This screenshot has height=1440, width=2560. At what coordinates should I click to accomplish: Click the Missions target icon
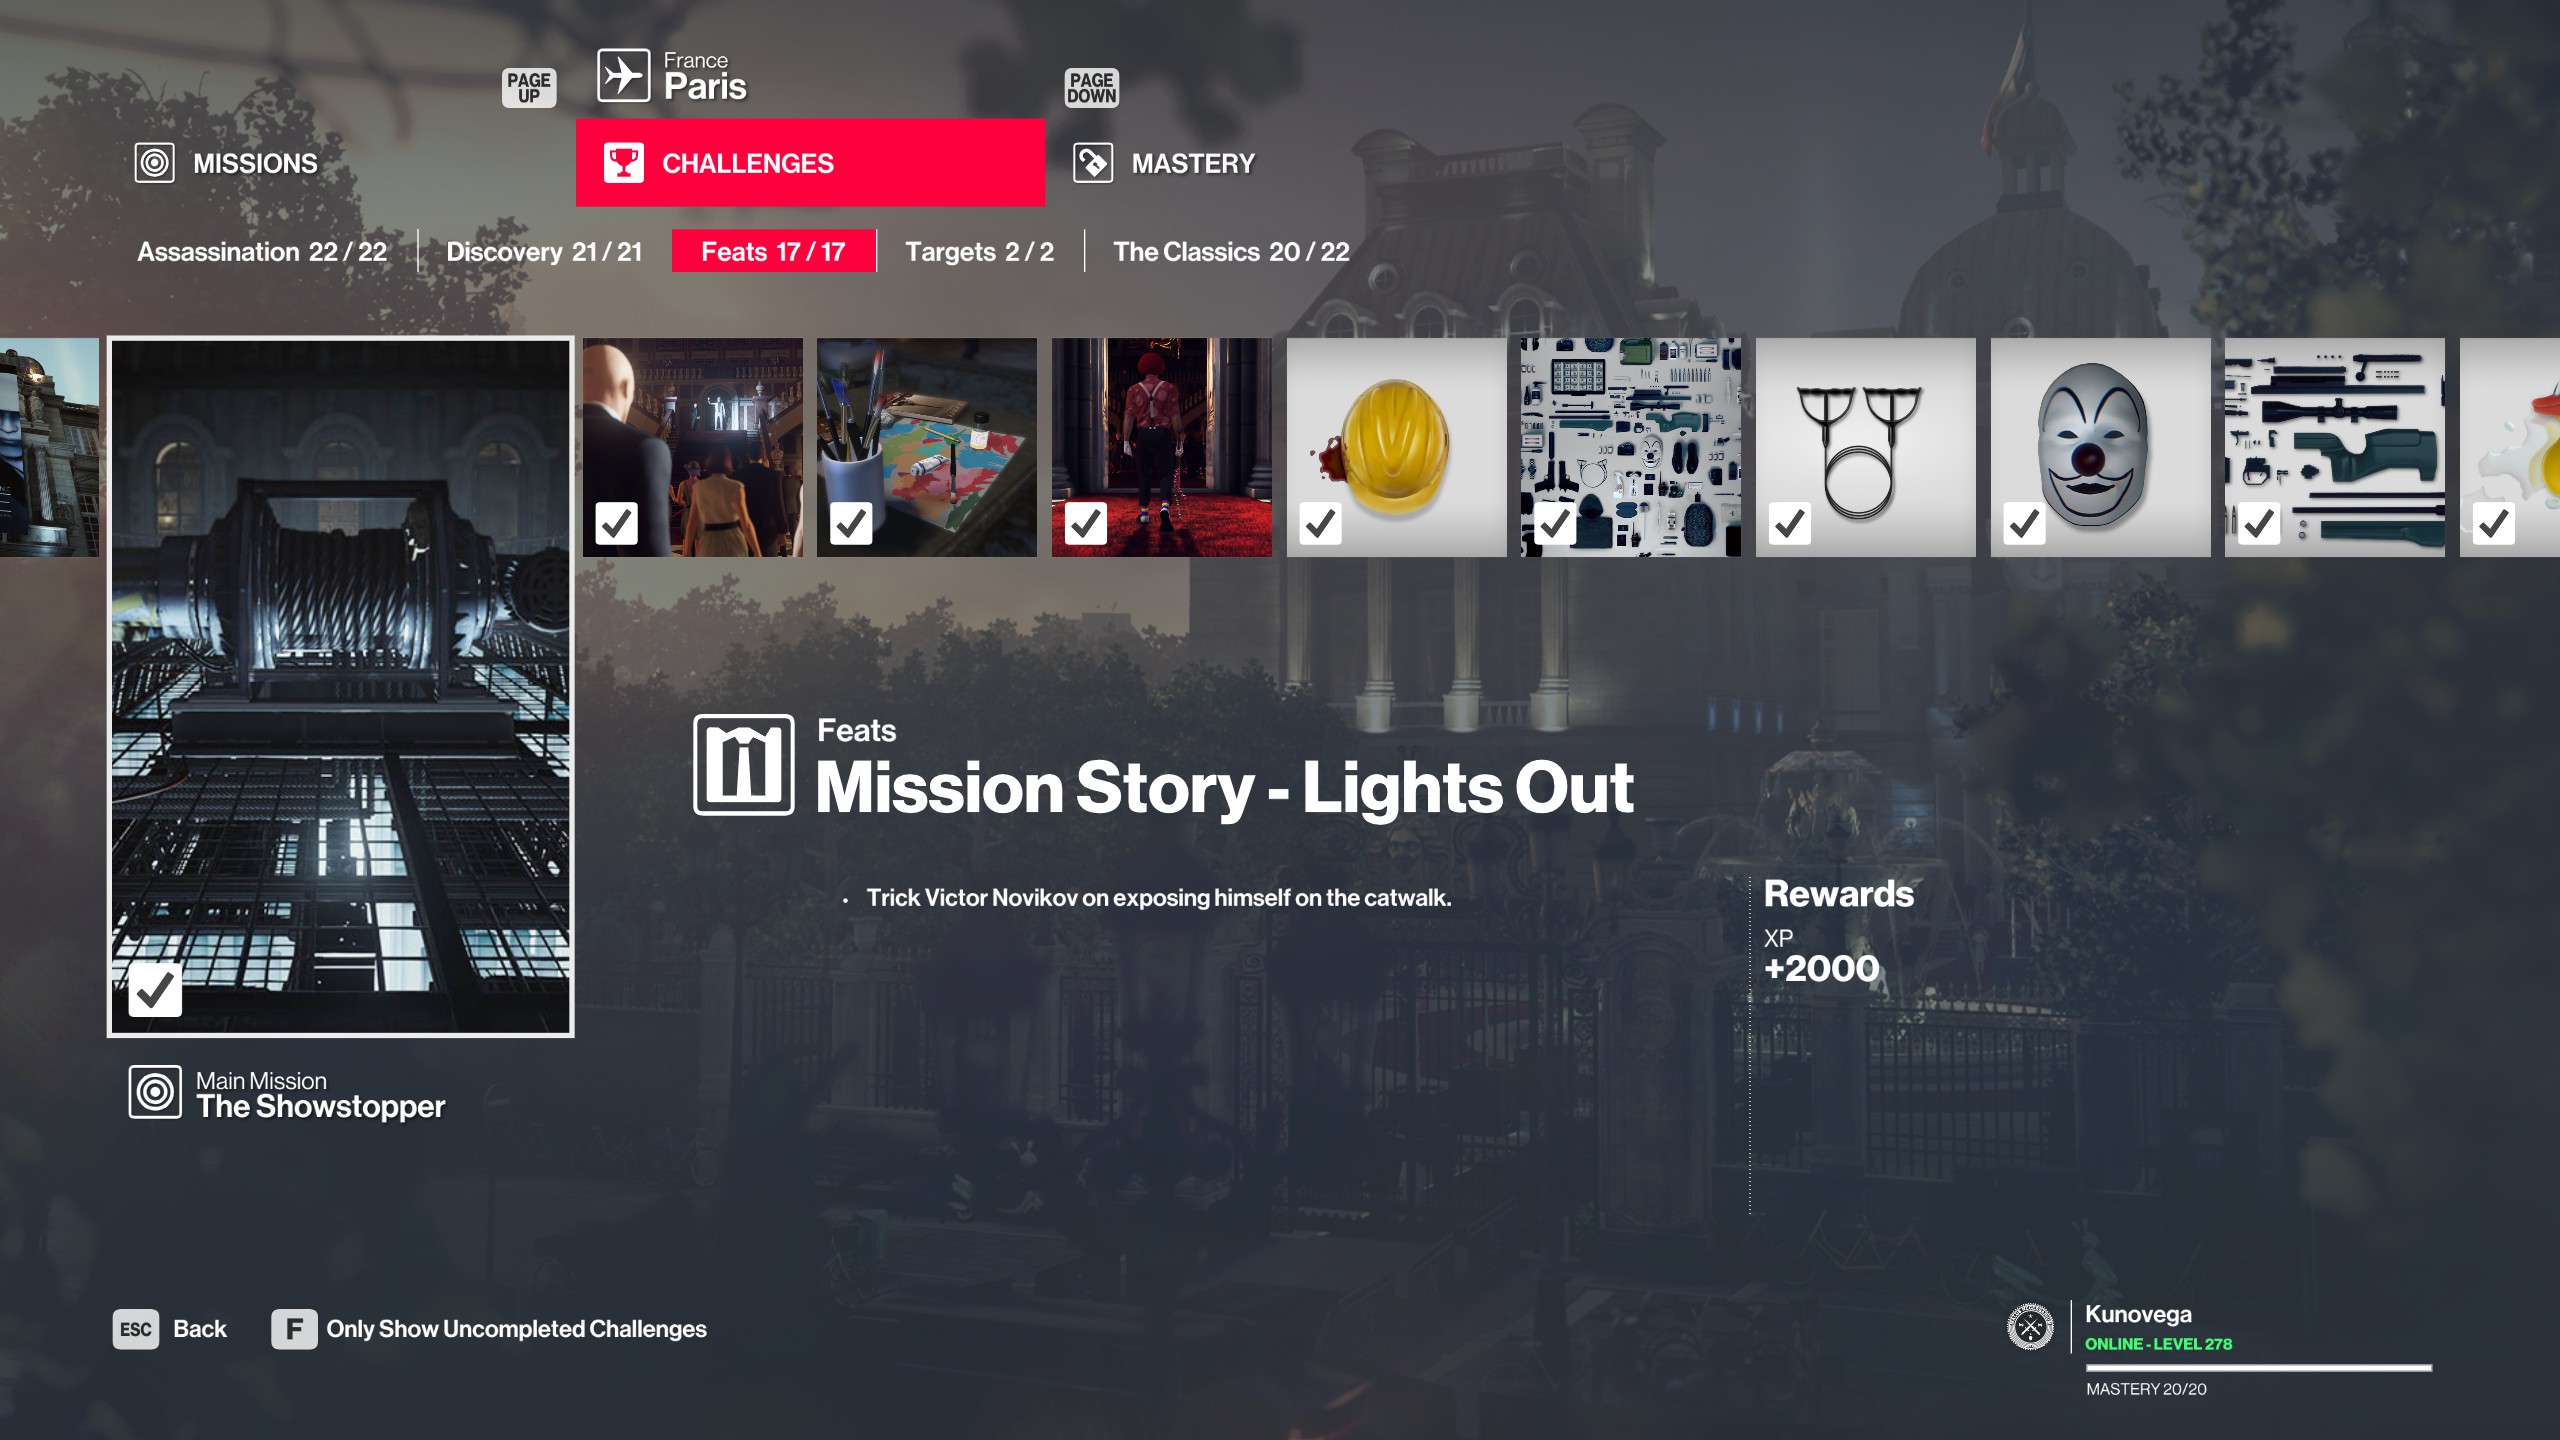coord(155,163)
